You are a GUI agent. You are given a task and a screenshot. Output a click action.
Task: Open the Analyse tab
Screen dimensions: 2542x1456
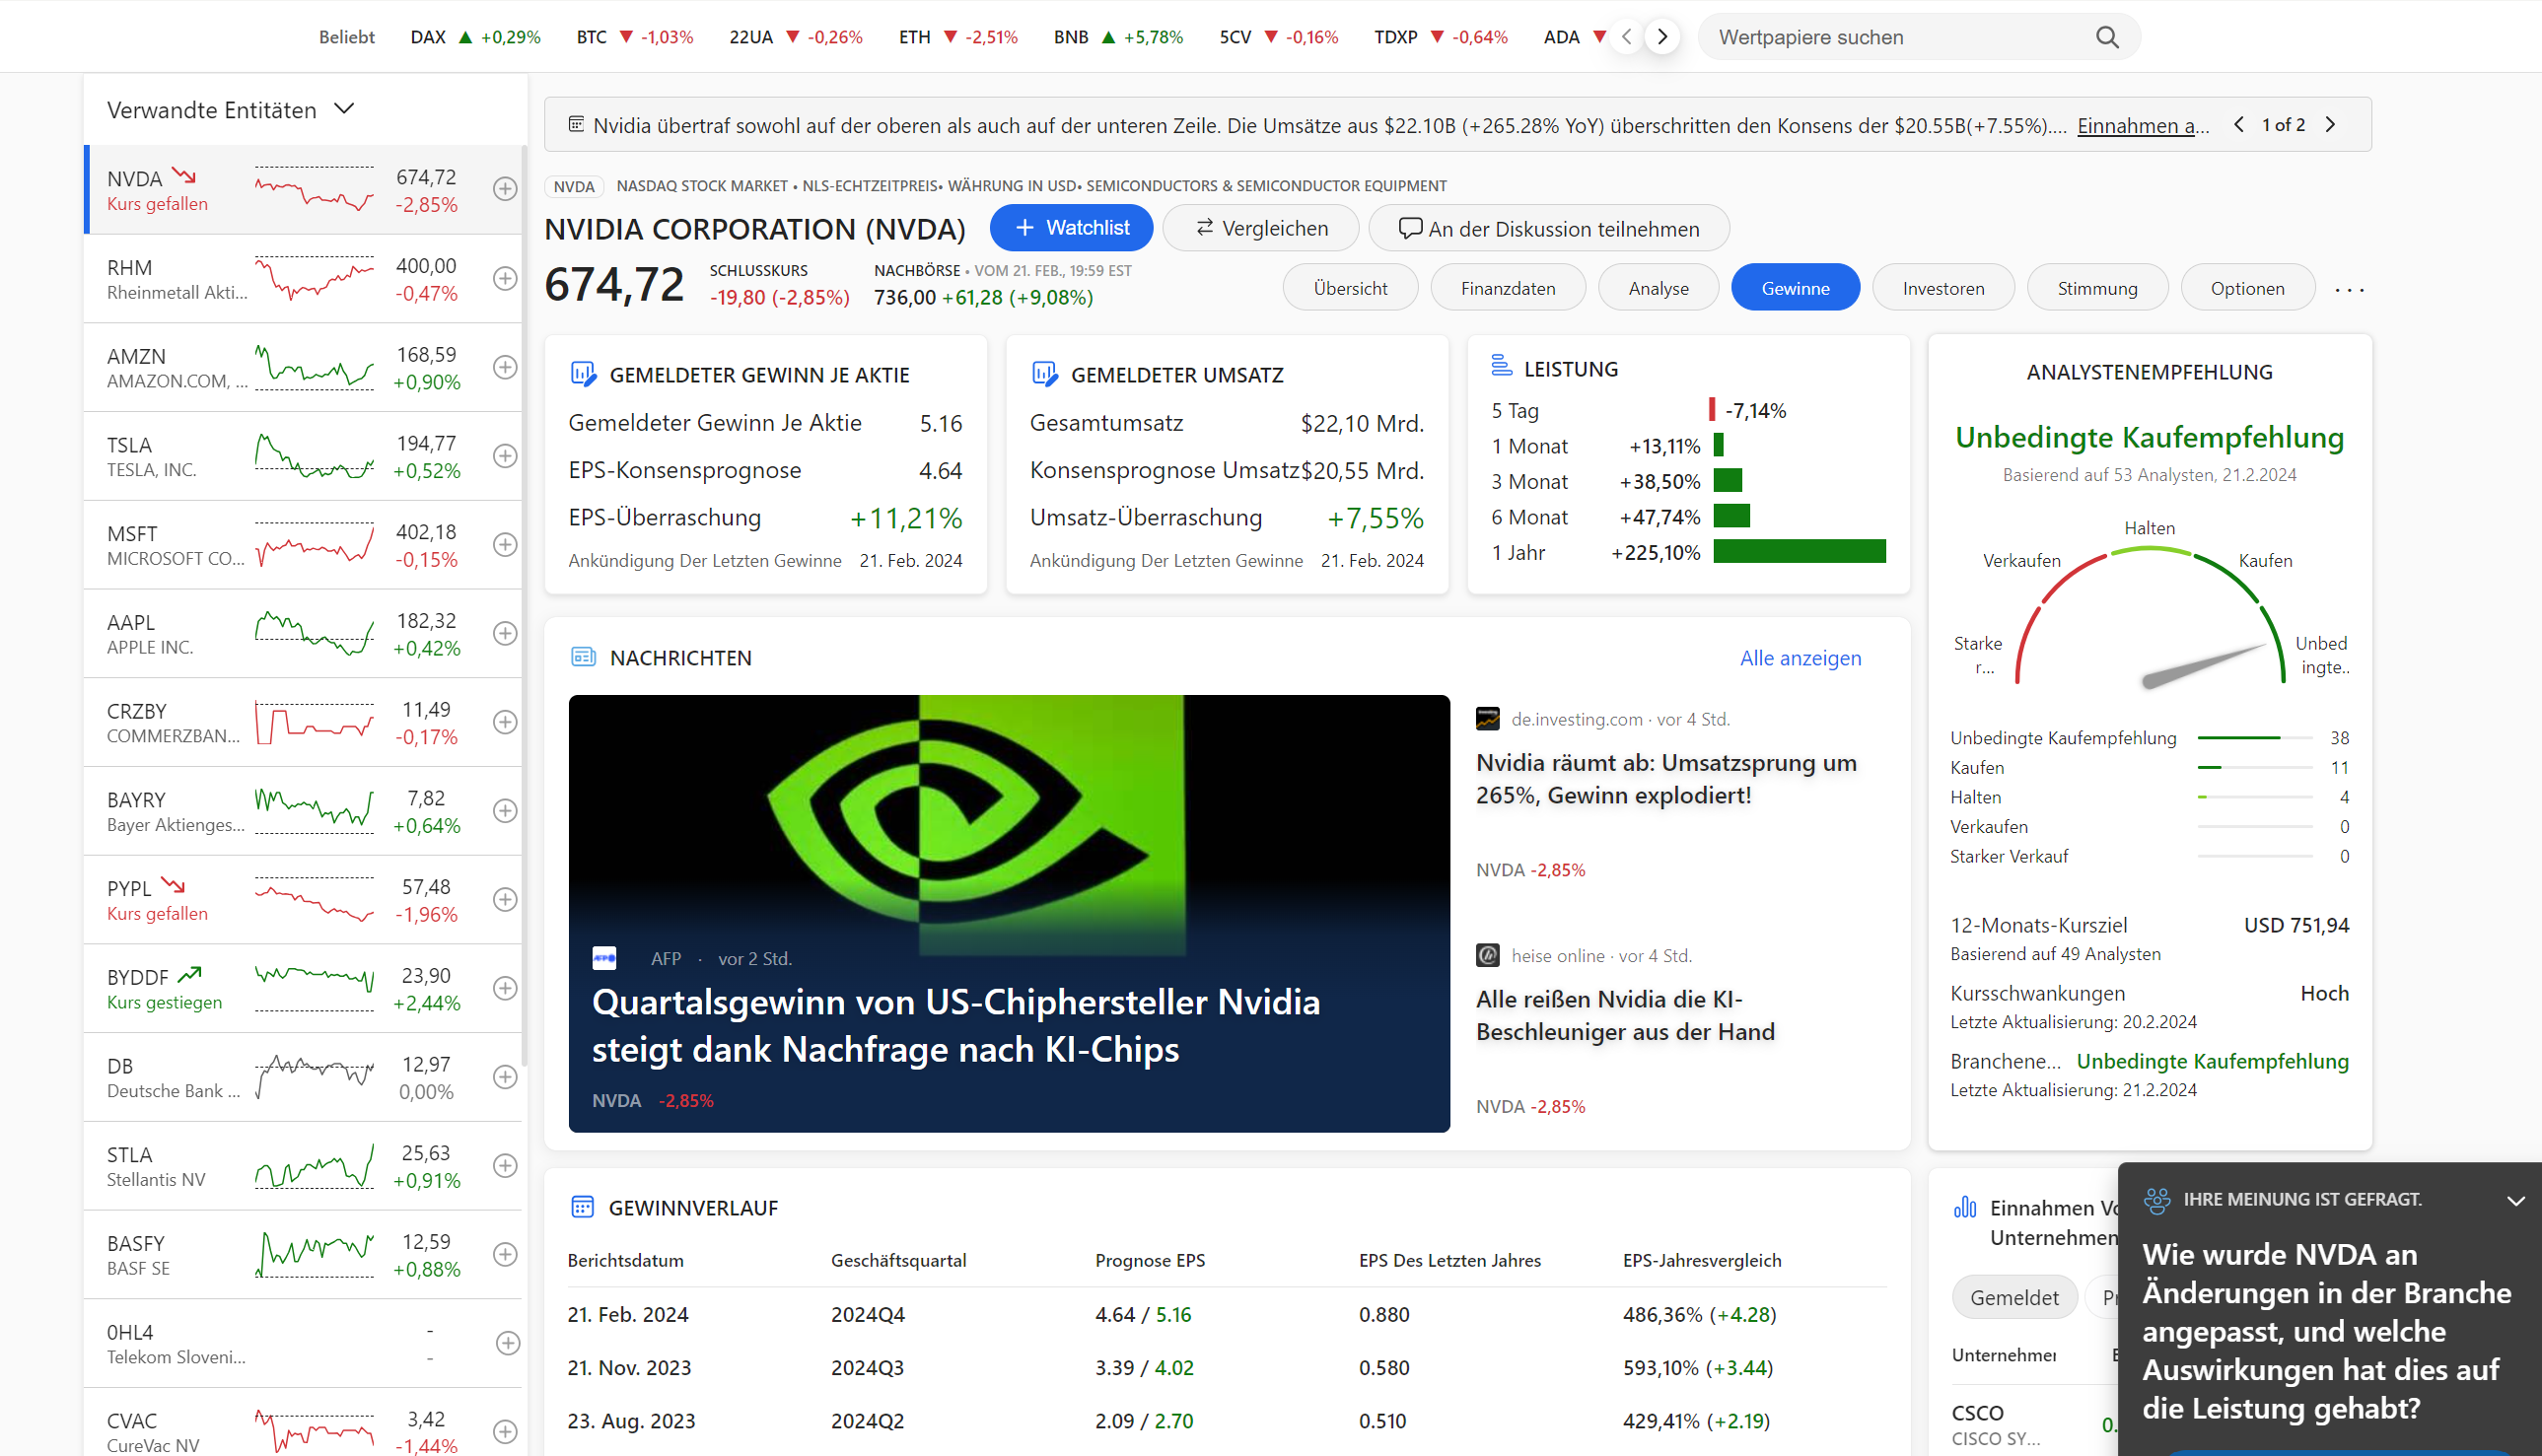(1658, 288)
